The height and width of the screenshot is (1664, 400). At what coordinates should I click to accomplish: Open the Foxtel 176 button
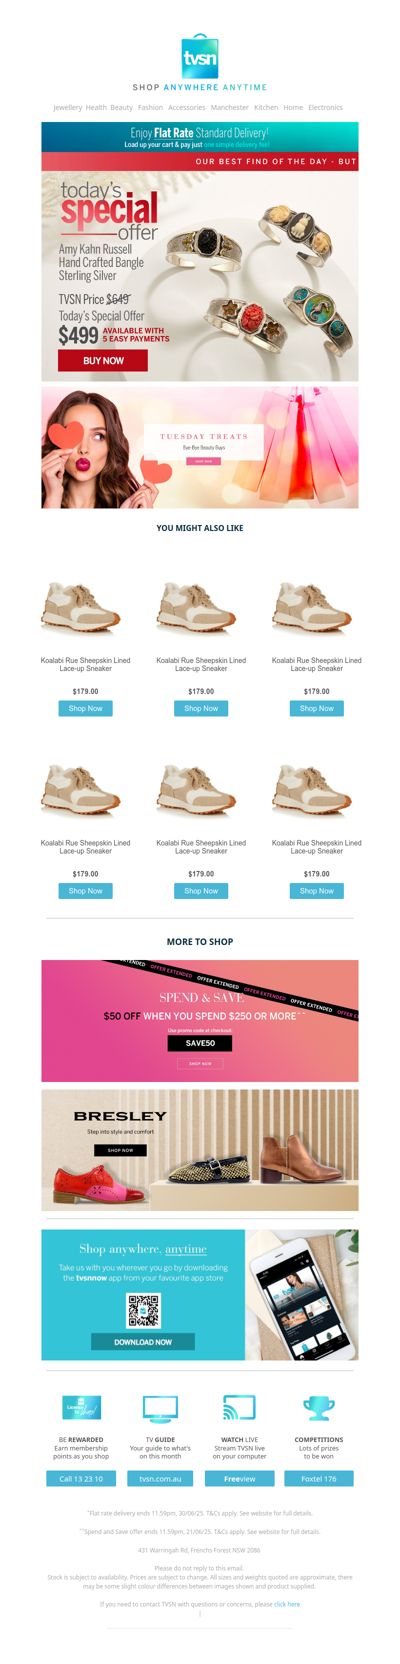tap(319, 1478)
